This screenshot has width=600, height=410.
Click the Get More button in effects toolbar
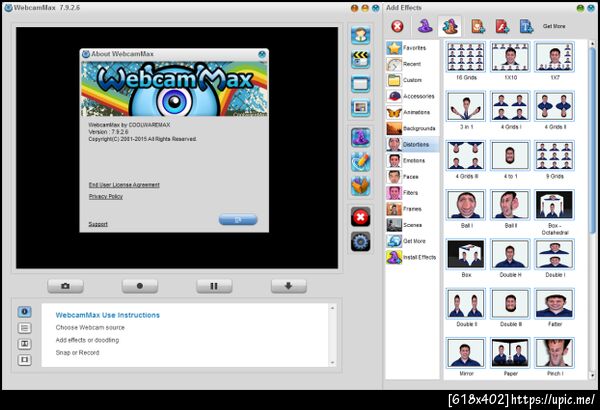554,26
